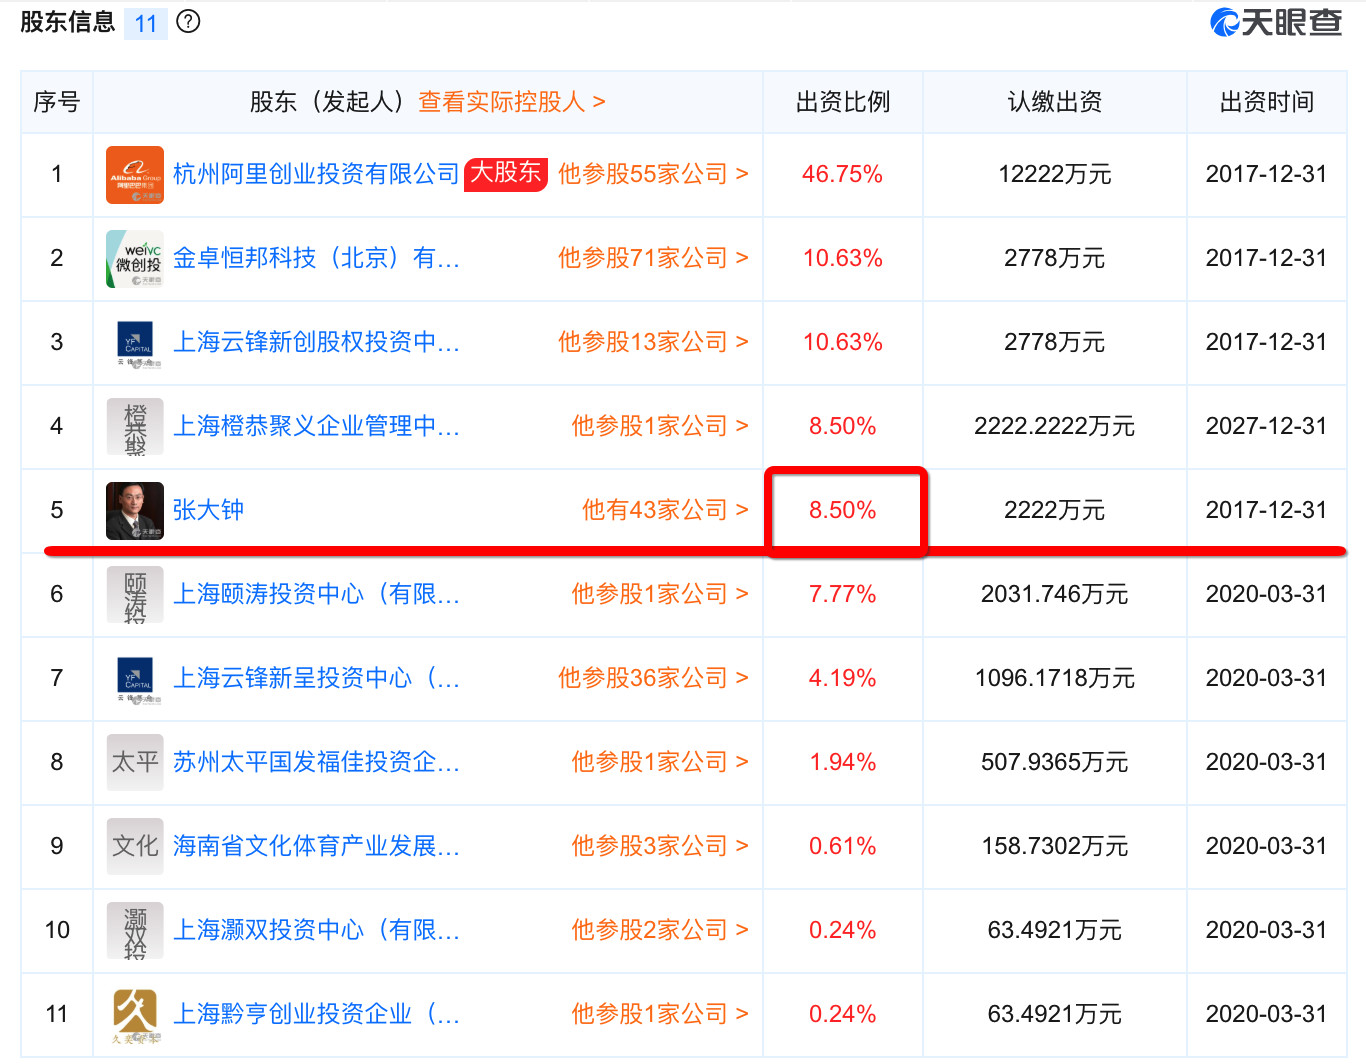Open 上海颐涛投资中心 company link
1366x1064 pixels.
point(316,594)
